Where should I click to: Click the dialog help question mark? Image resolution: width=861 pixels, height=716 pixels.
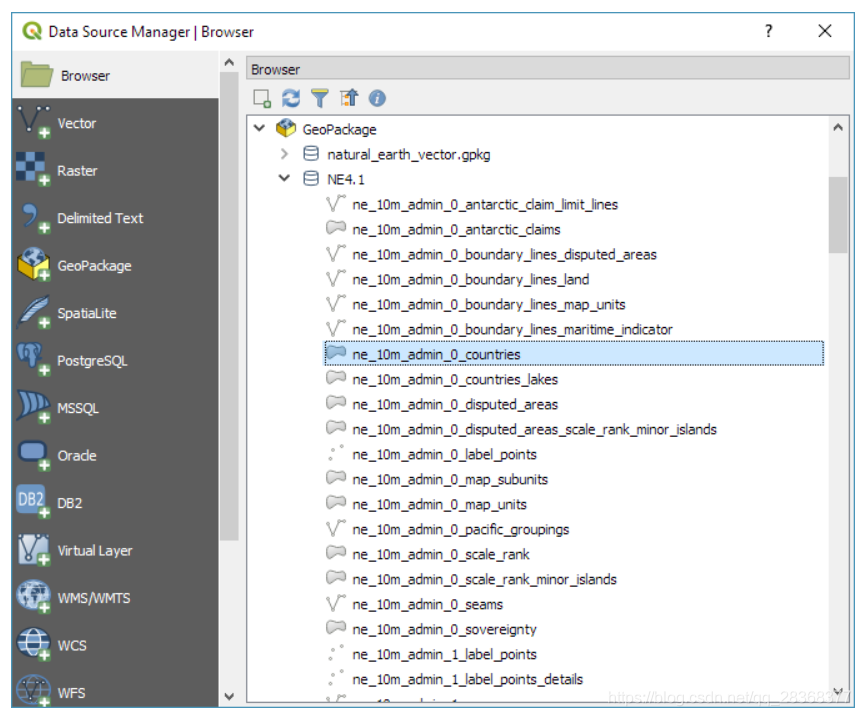[x=769, y=31]
